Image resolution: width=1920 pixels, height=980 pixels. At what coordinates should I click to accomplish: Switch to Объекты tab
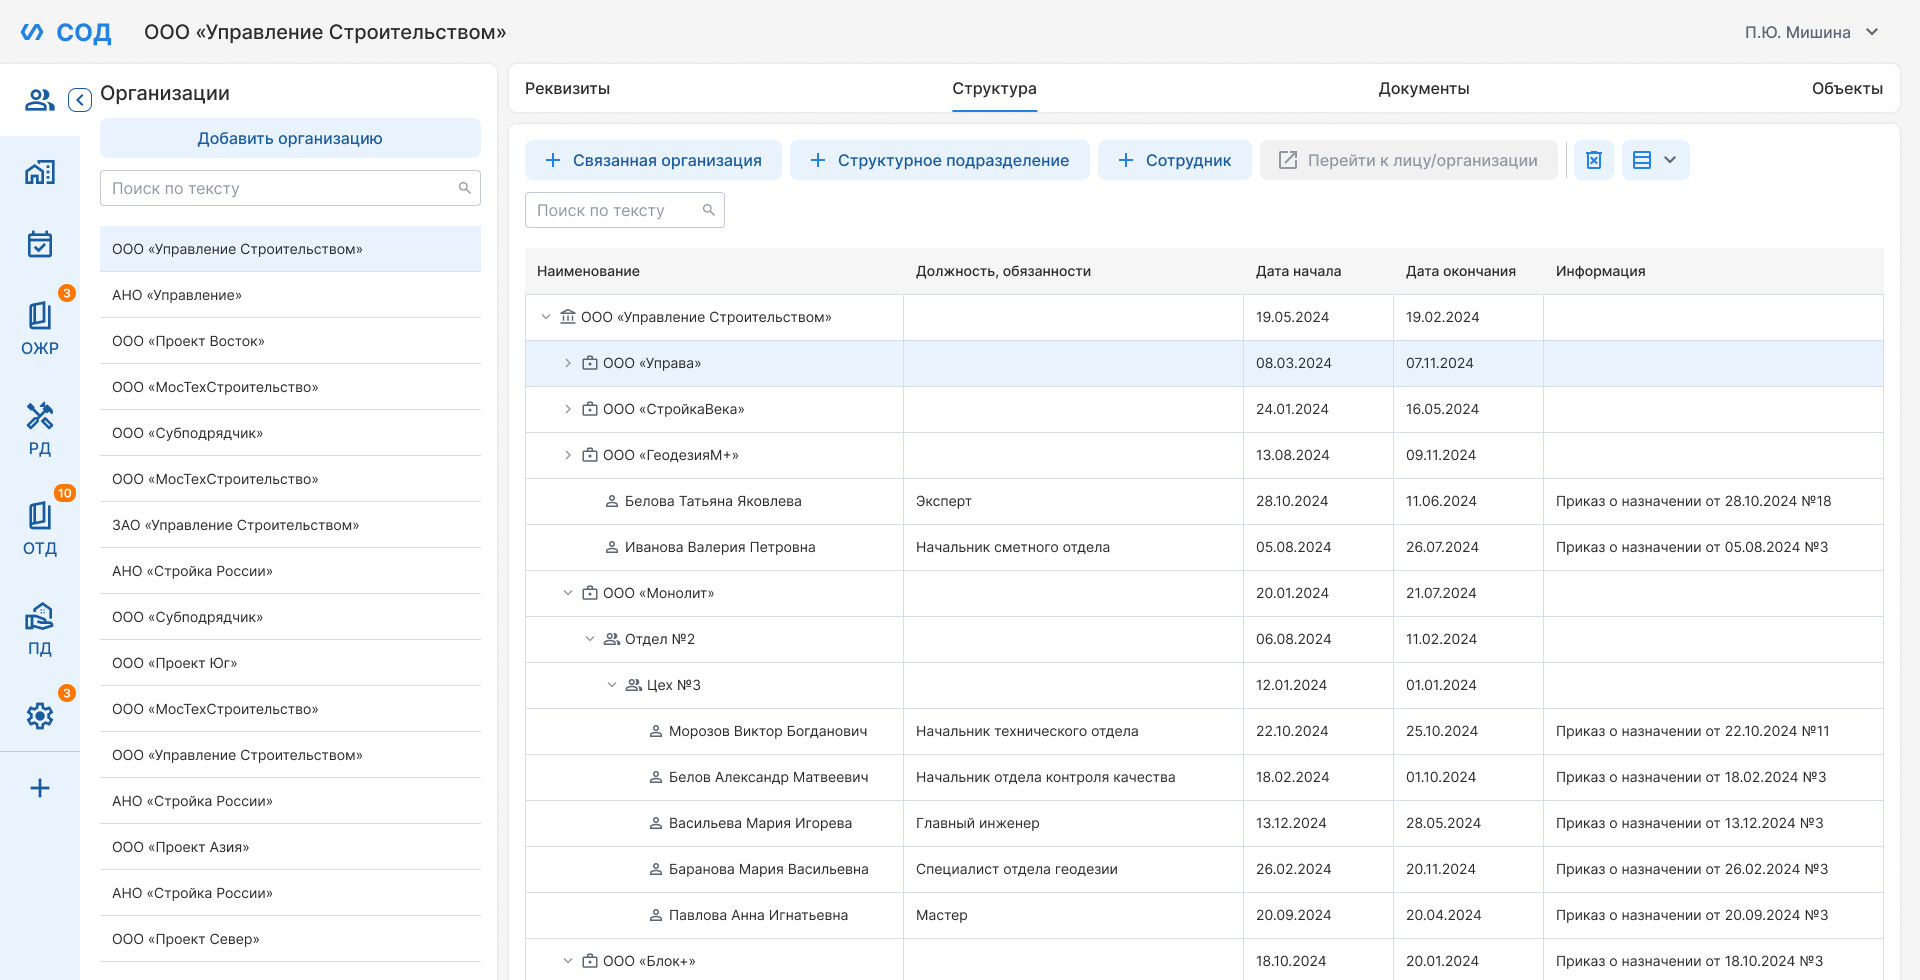pos(1847,88)
